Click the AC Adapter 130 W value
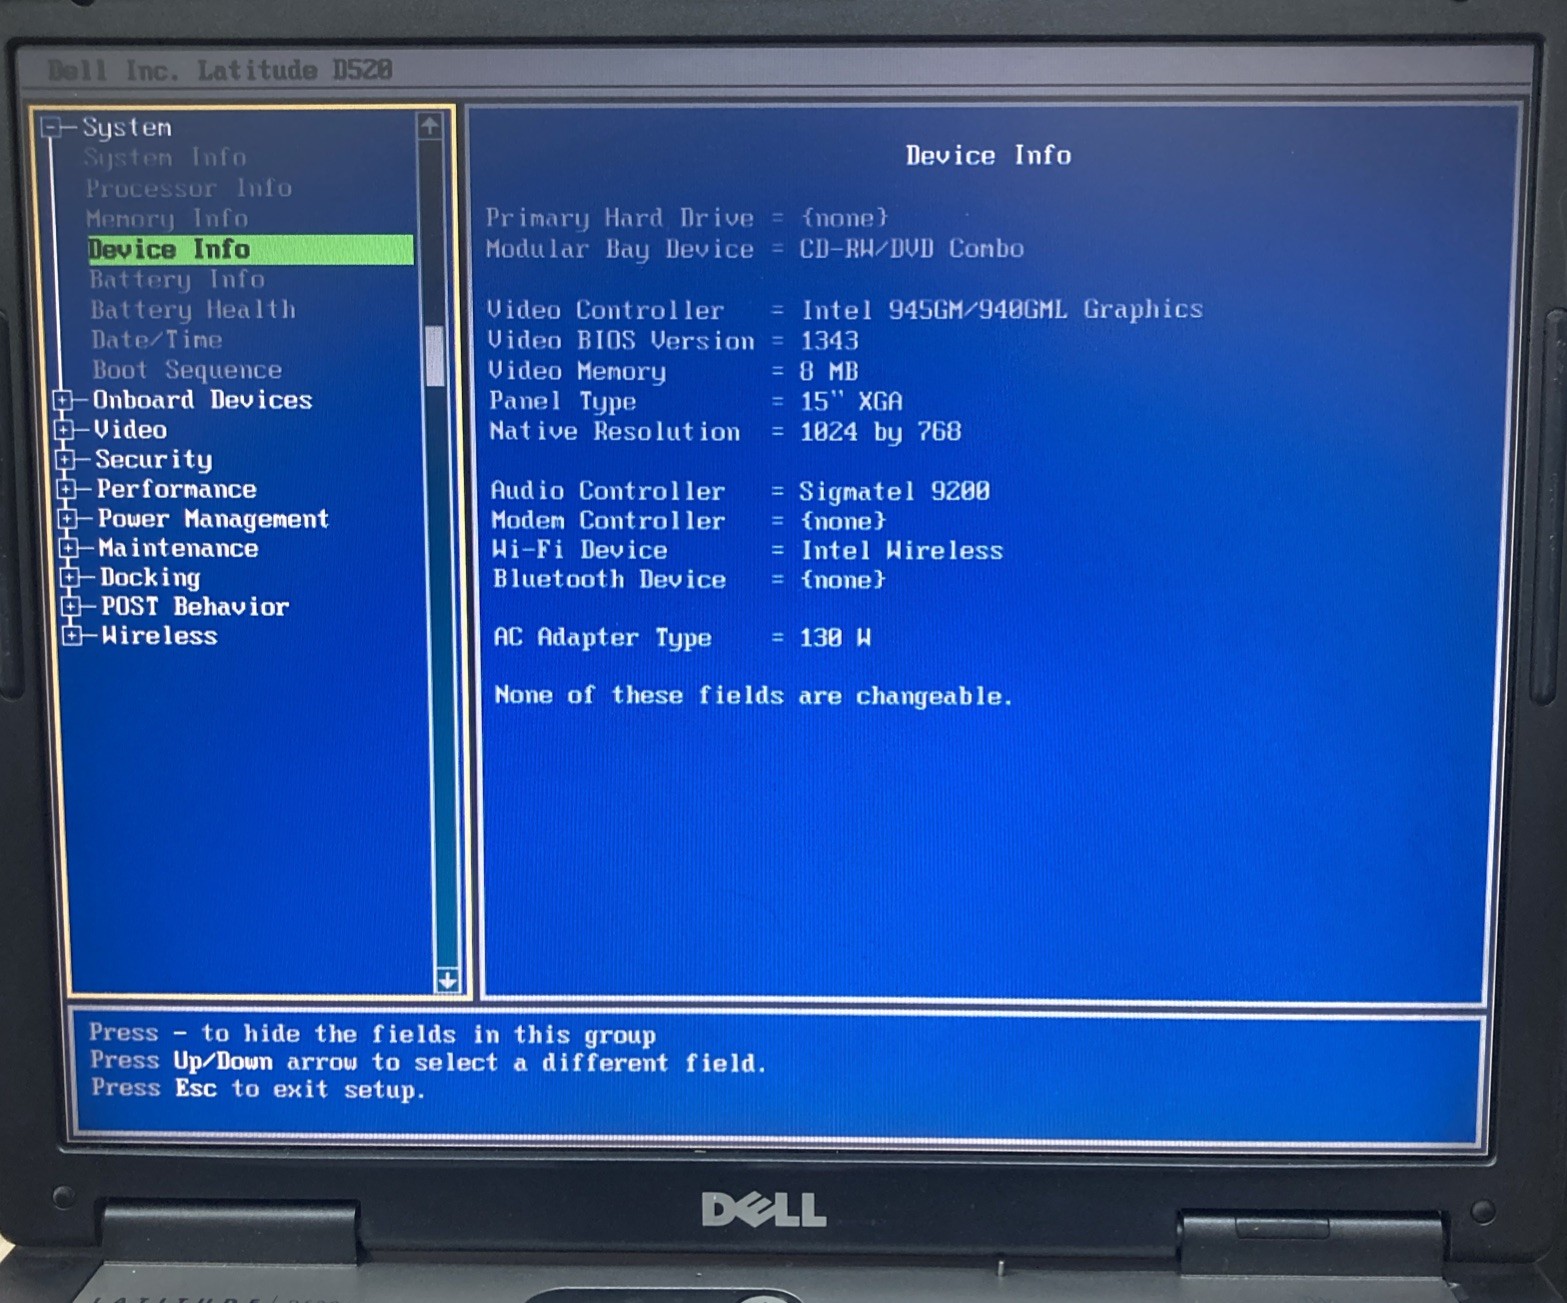This screenshot has height=1303, width=1567. click(835, 638)
